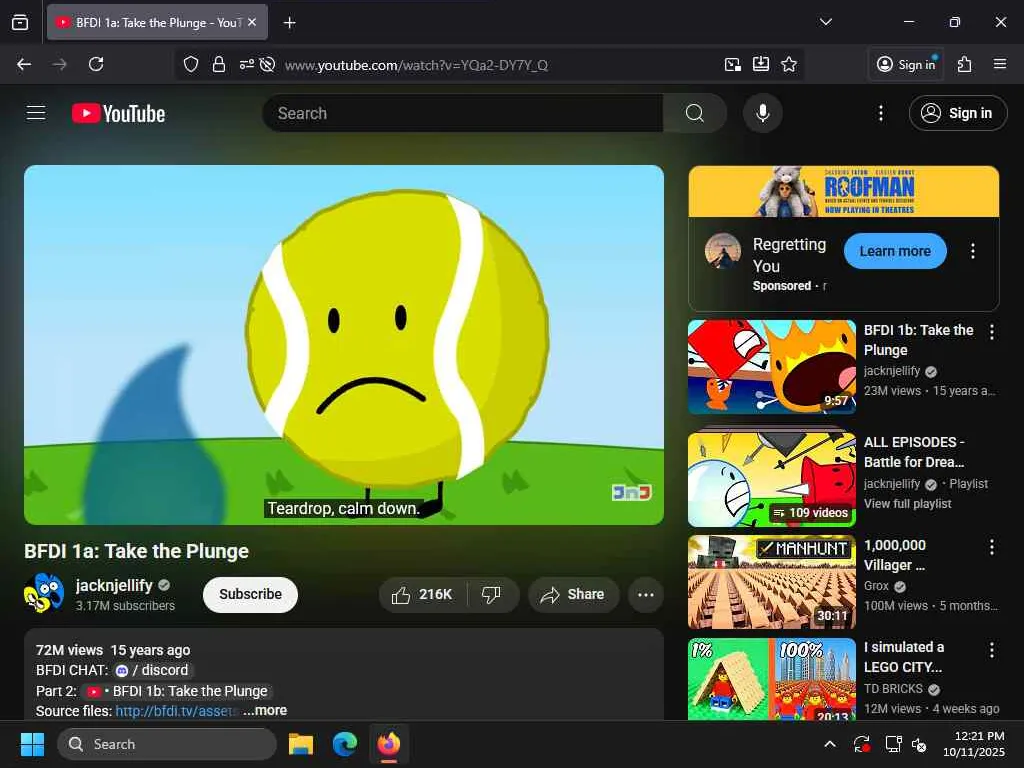1024x768 pixels.
Task: Focus the YouTube search field
Action: click(x=463, y=113)
